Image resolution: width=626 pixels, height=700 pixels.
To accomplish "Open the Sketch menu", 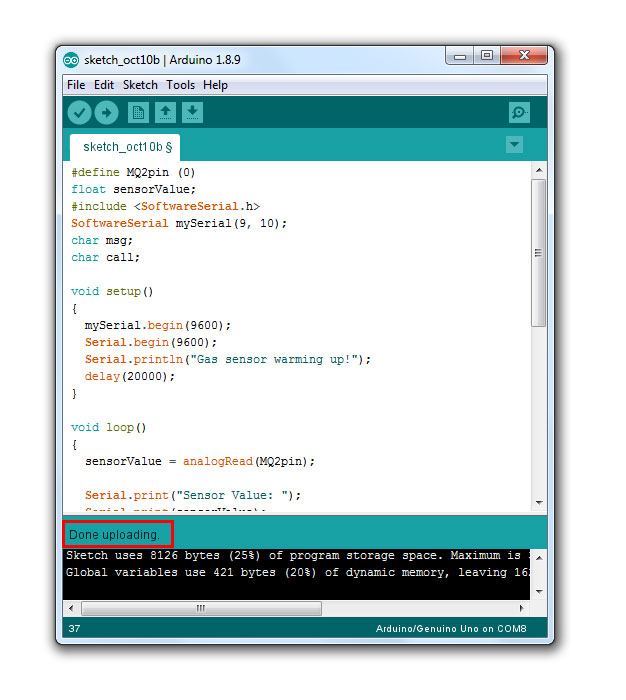I will click(140, 85).
